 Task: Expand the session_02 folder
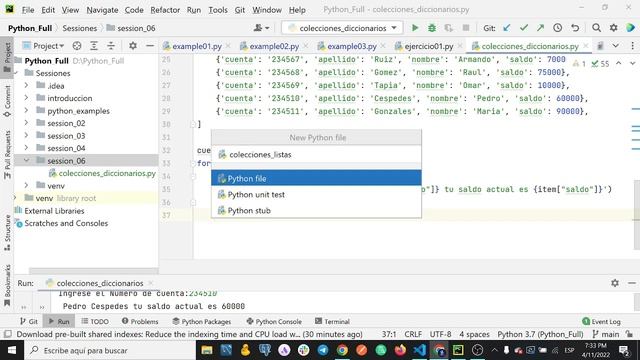[27, 123]
